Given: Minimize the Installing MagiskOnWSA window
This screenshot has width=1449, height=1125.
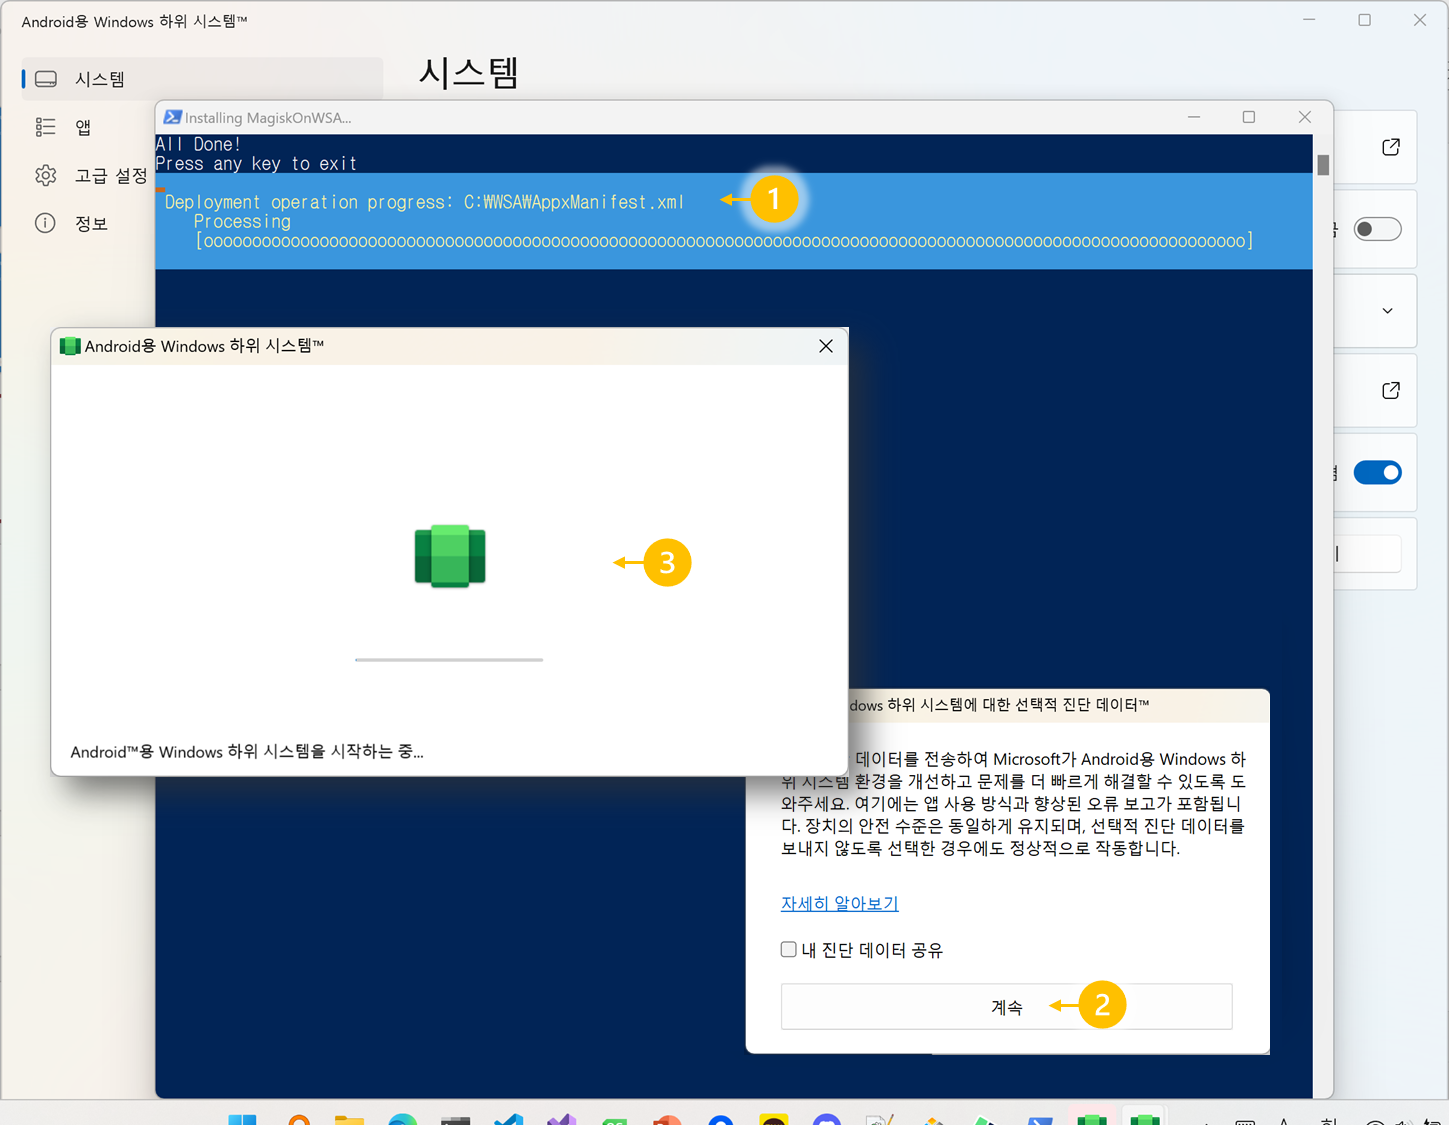Looking at the screenshot, I should point(1194,117).
